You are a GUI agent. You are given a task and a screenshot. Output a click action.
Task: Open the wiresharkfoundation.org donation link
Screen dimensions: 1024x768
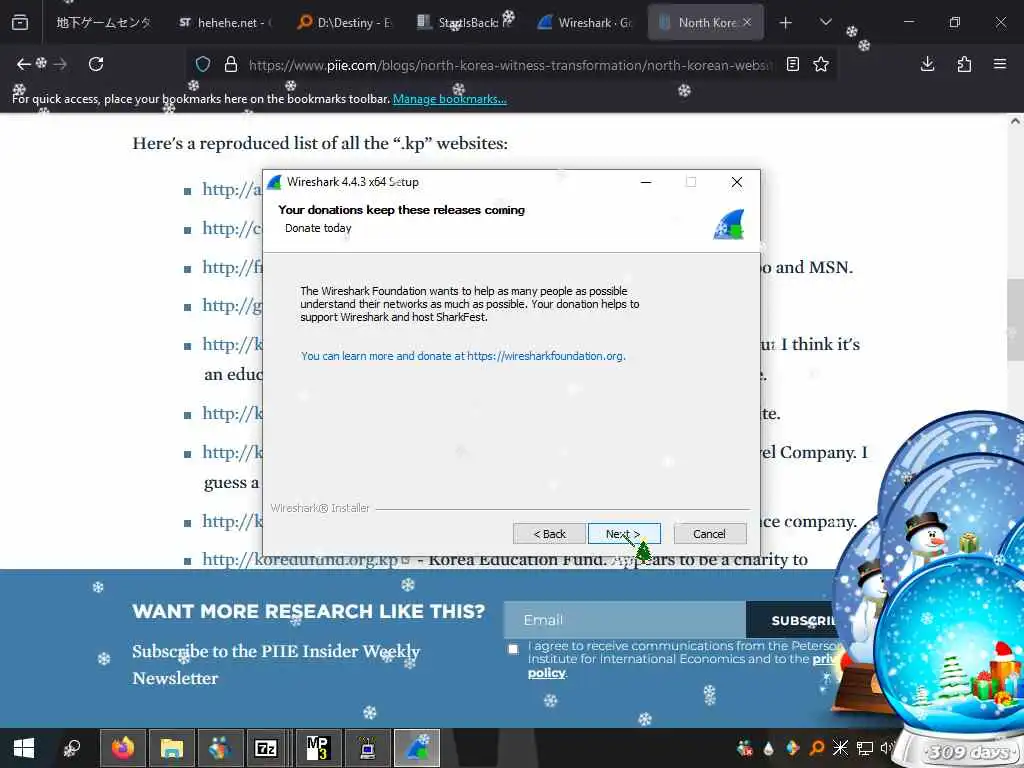click(463, 356)
